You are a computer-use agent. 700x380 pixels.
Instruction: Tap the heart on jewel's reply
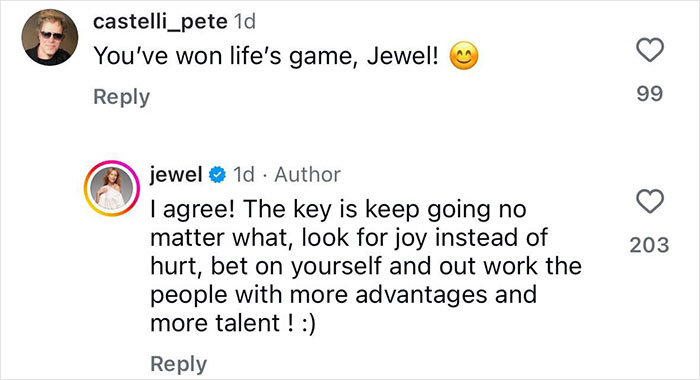coord(650,201)
